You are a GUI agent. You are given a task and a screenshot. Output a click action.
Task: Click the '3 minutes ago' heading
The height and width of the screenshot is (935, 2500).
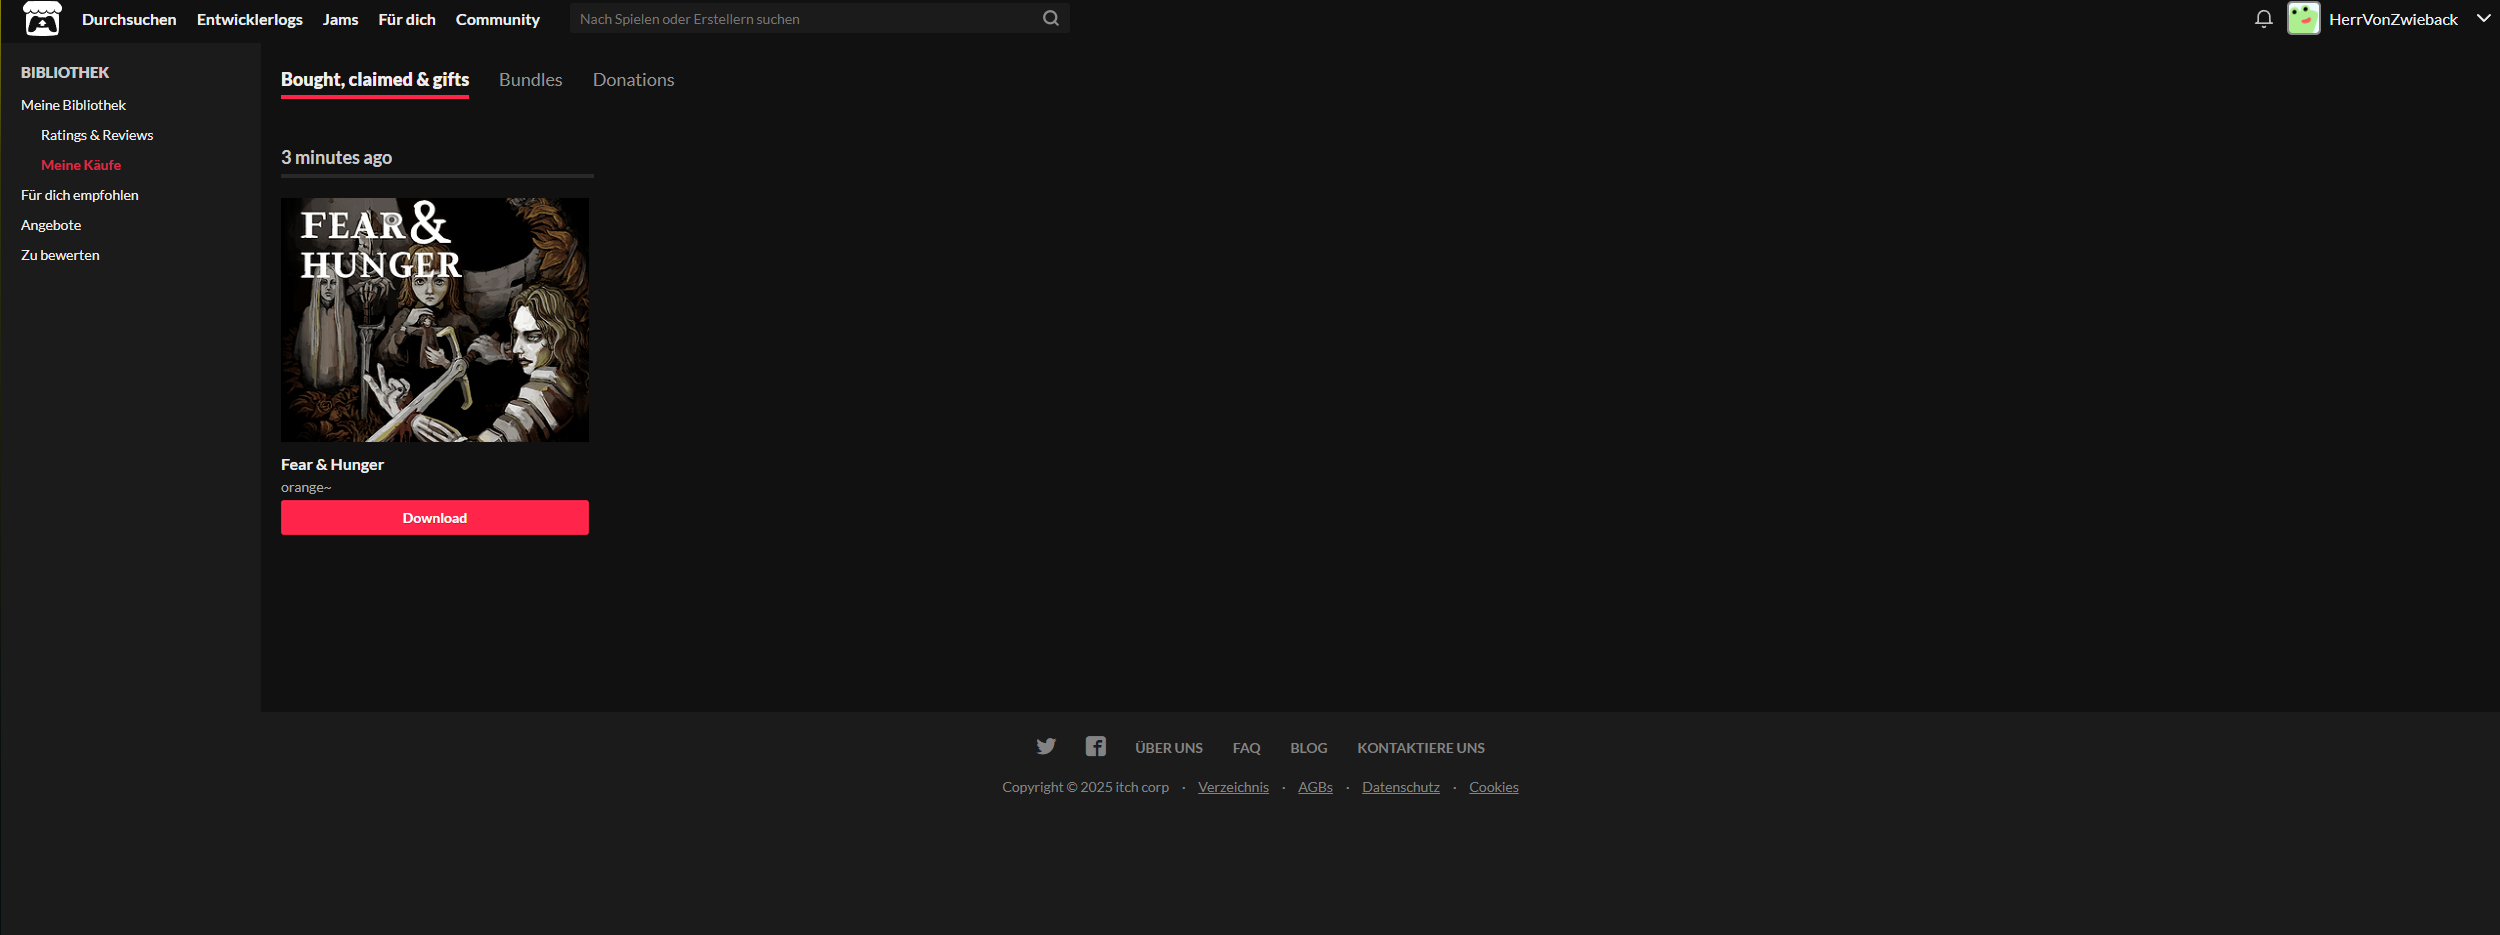click(x=336, y=157)
